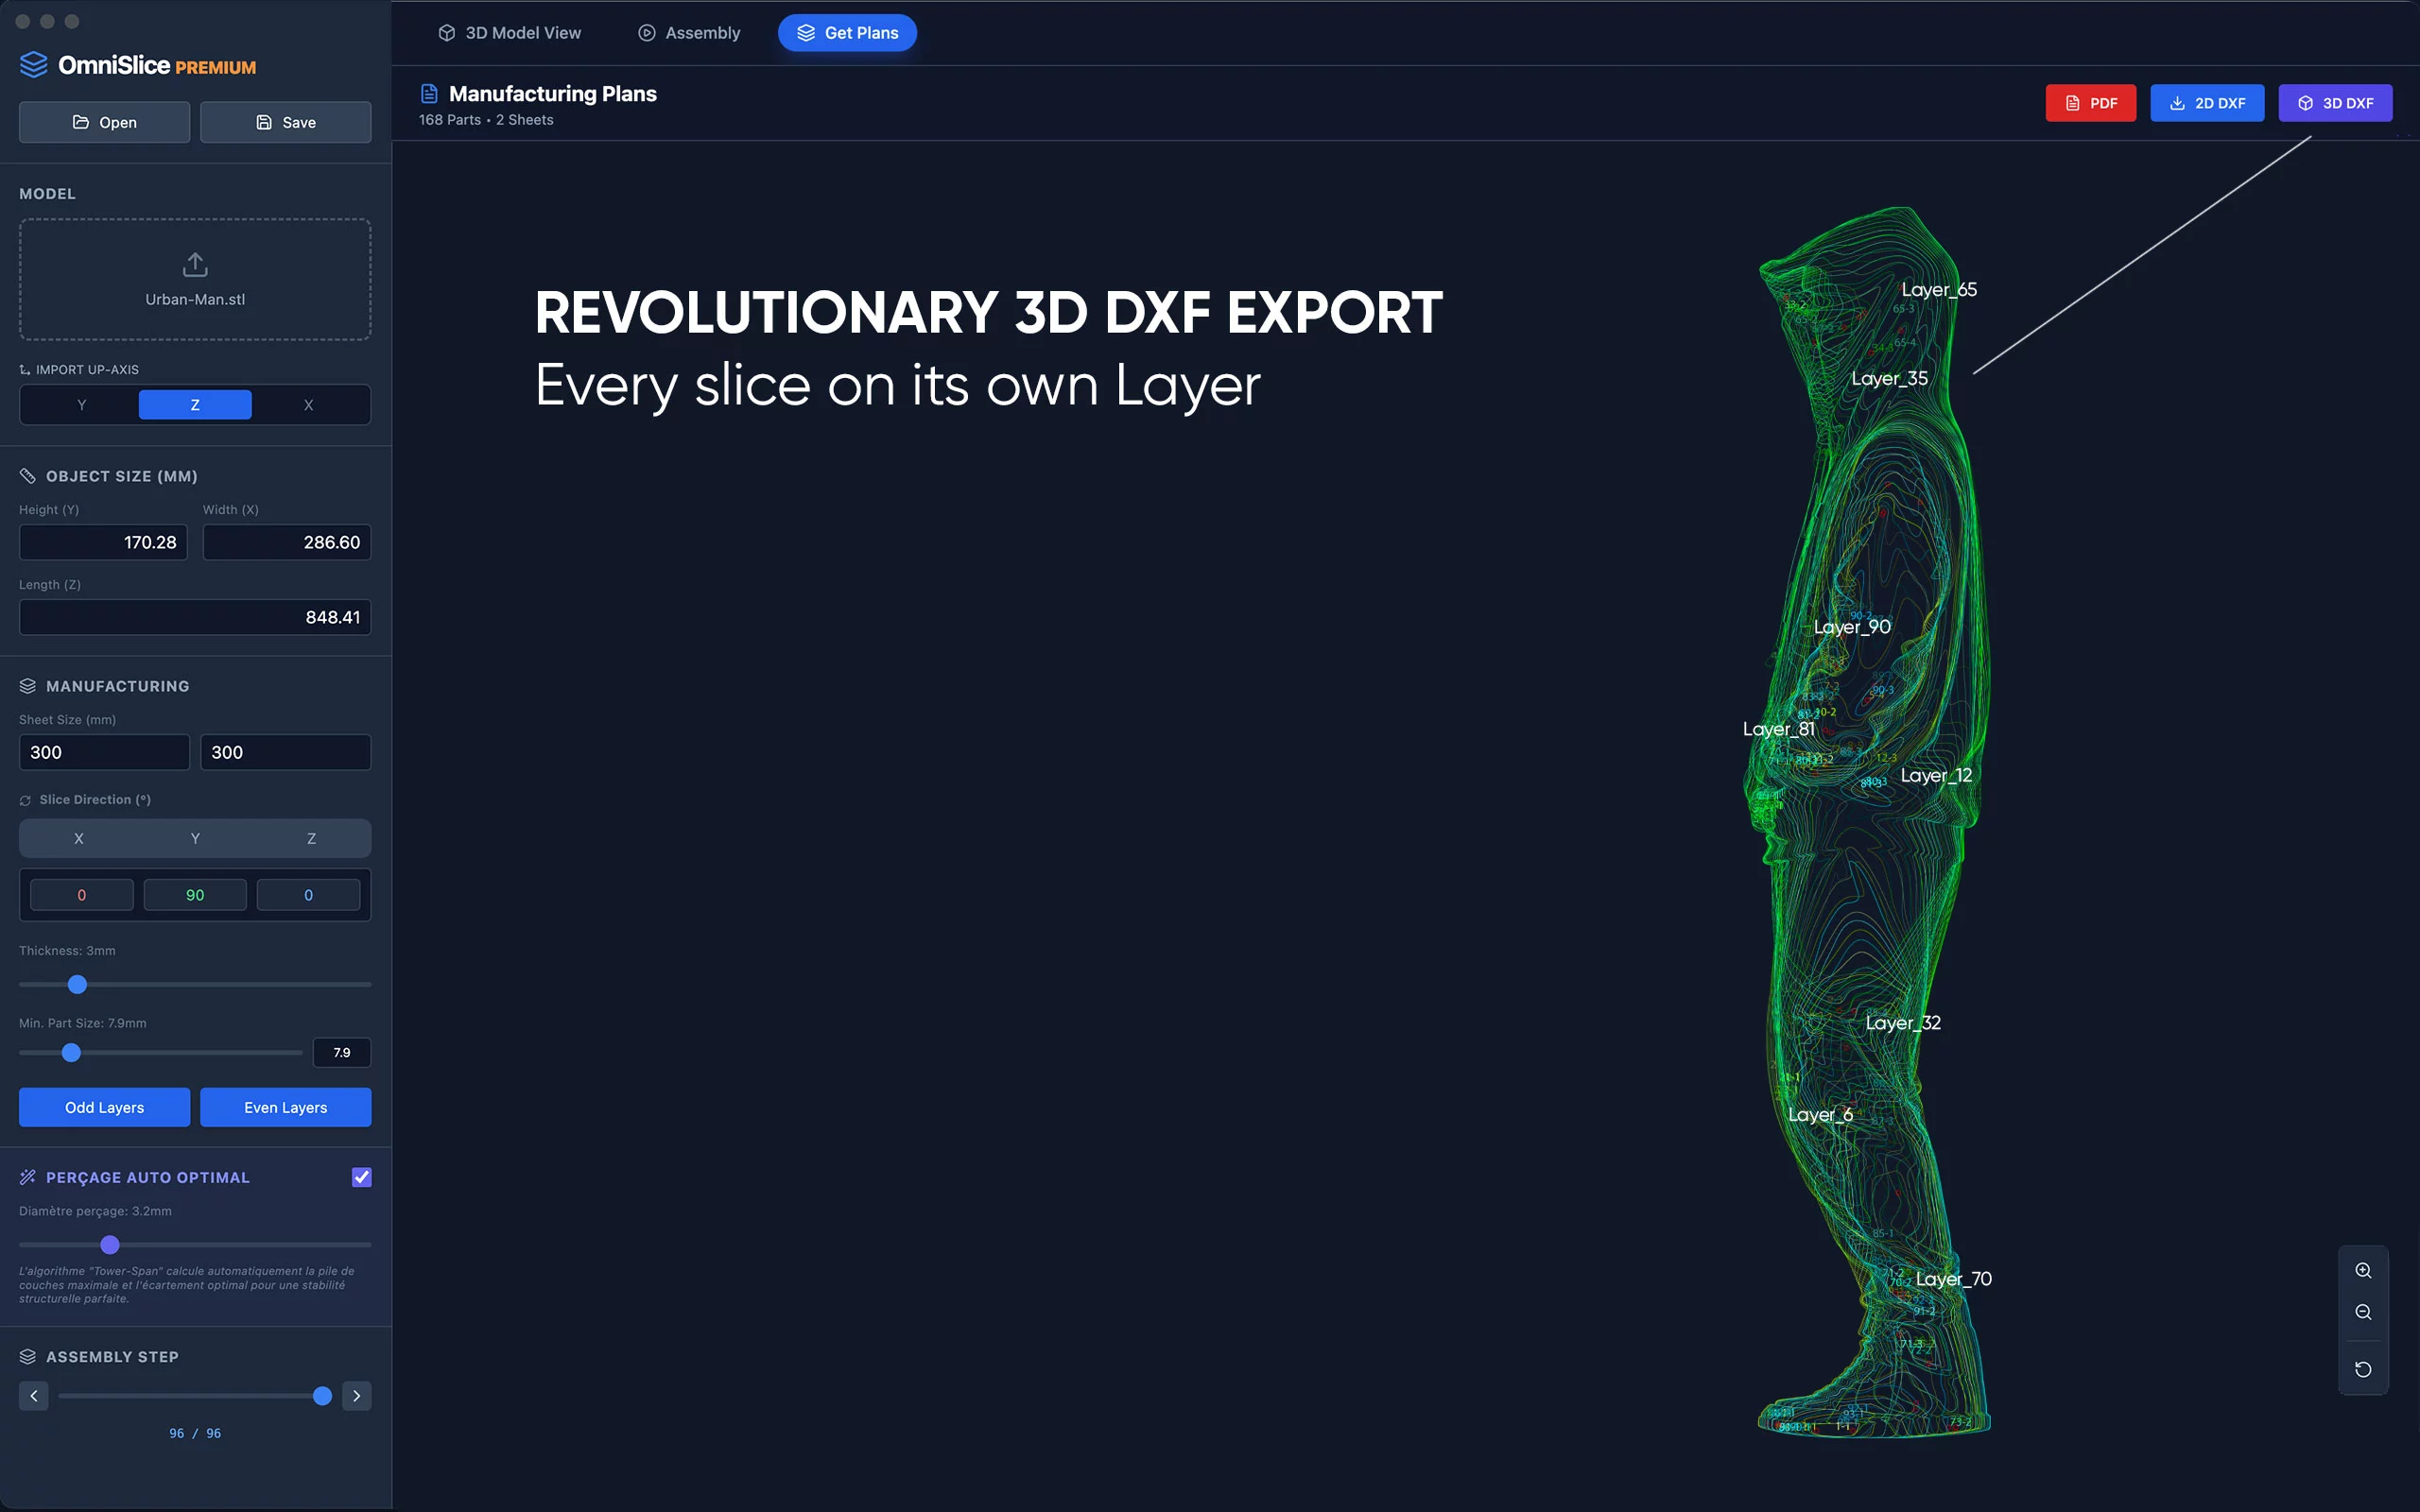The image size is (2420, 1512).
Task: Click the Assembly Step slider handle
Action: coord(322,1395)
